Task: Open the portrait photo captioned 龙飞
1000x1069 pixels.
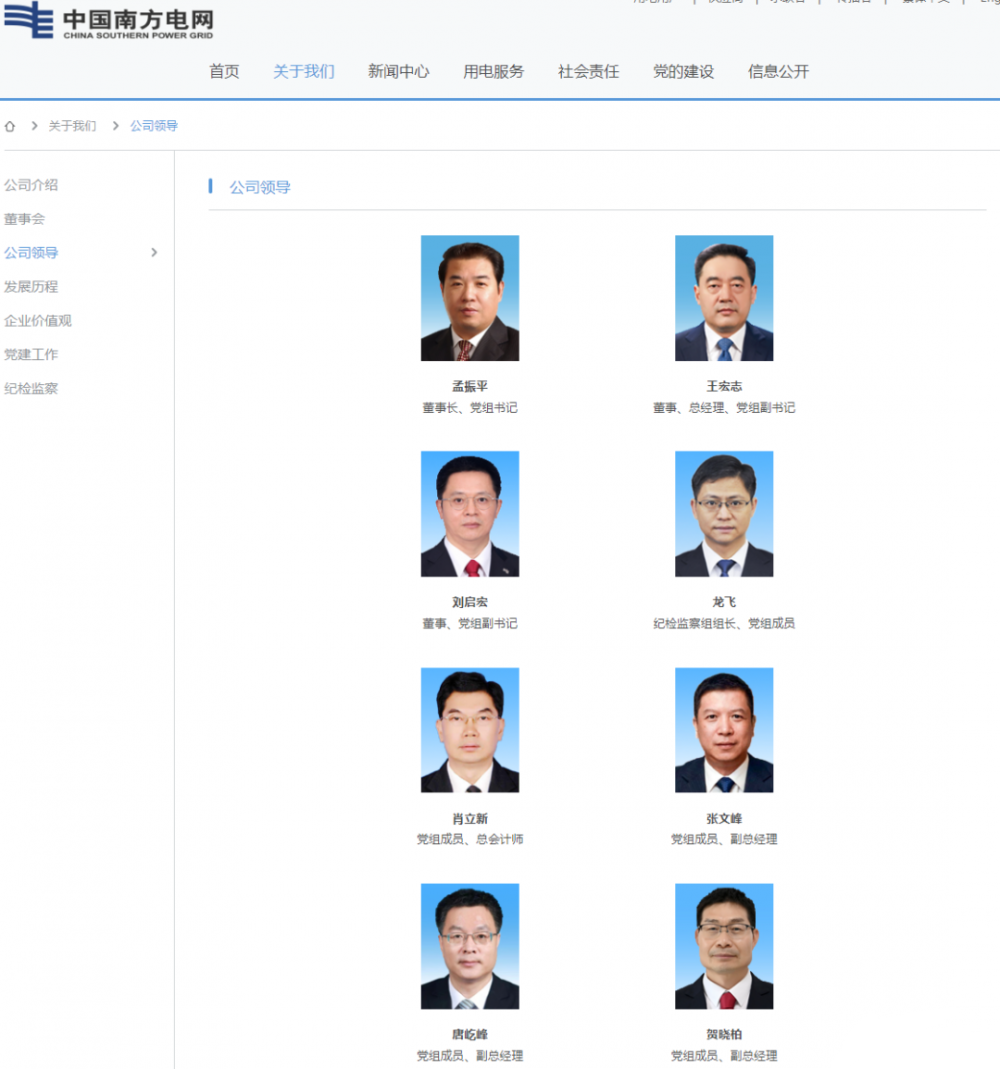Action: 723,514
